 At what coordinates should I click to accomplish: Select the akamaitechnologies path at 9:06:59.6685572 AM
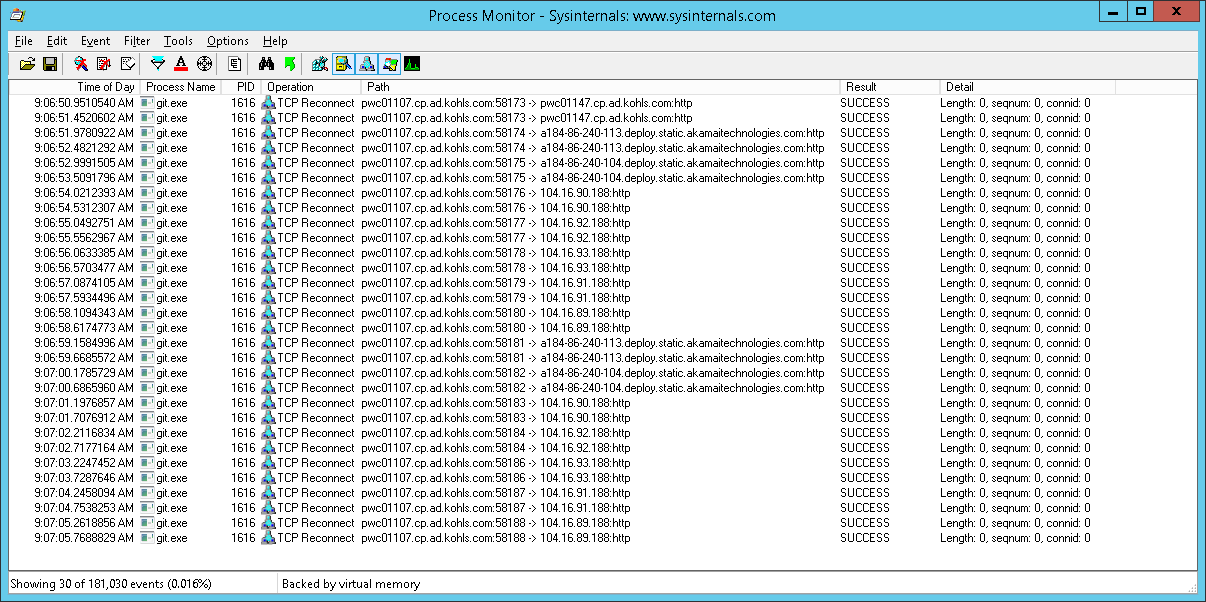593,358
